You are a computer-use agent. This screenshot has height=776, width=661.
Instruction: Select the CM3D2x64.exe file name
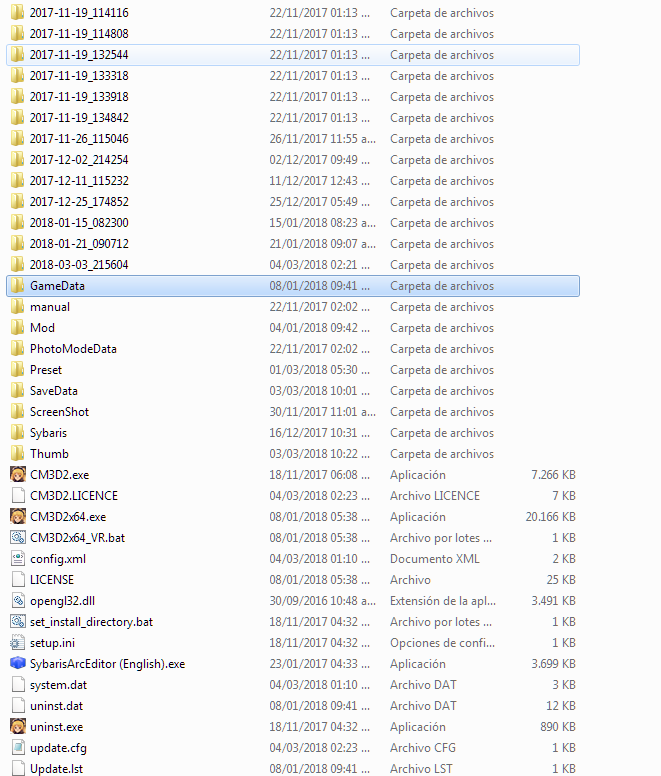point(68,517)
